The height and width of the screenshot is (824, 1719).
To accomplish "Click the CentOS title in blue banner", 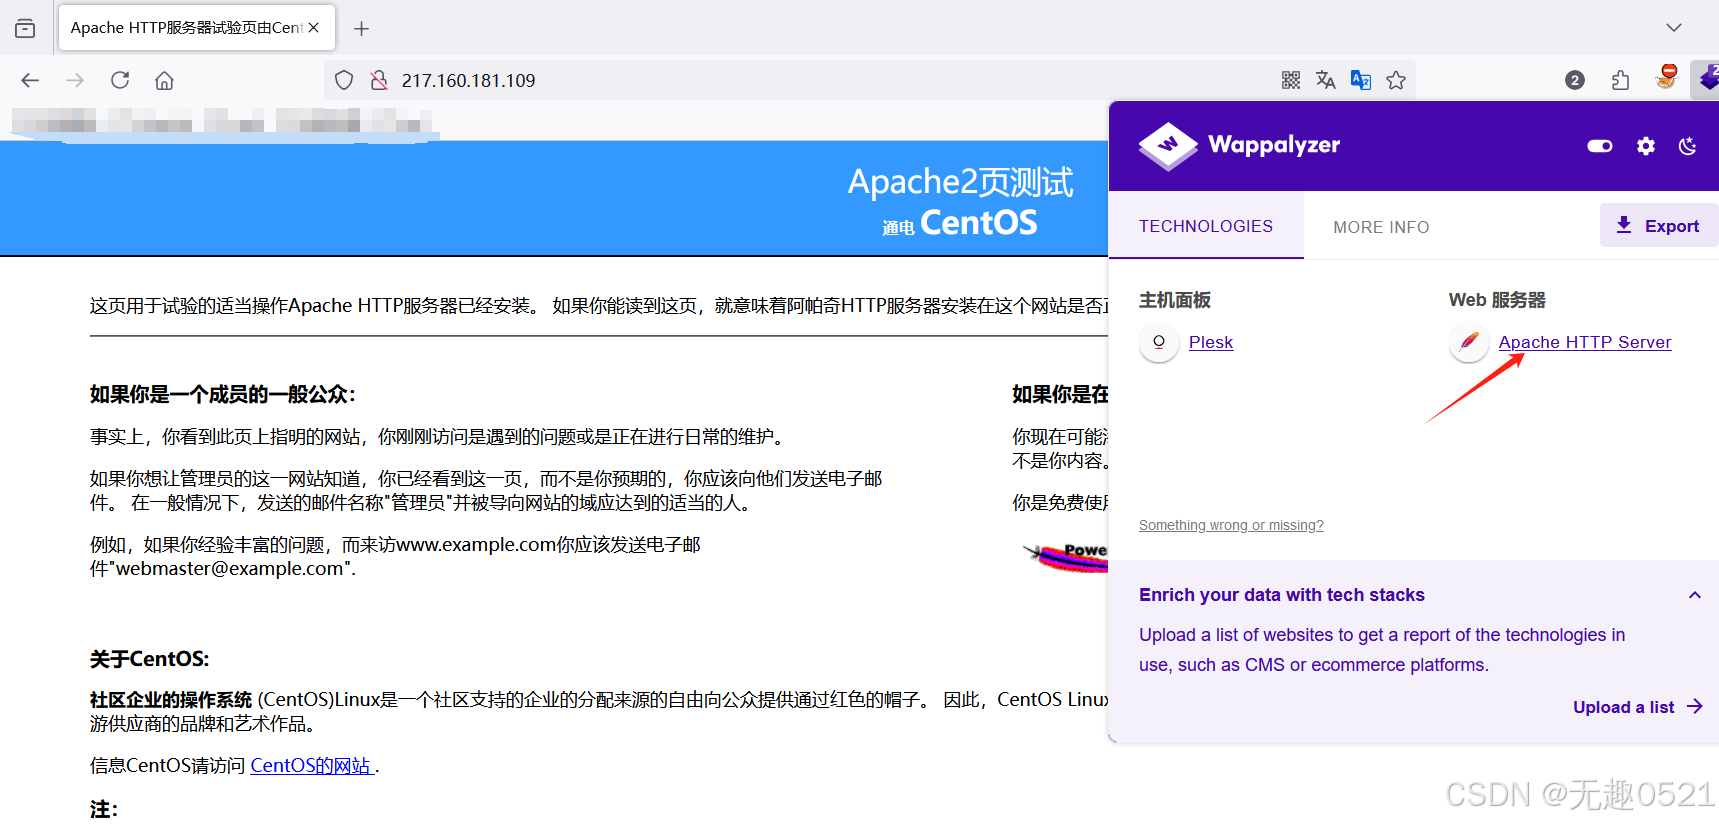I will [978, 223].
